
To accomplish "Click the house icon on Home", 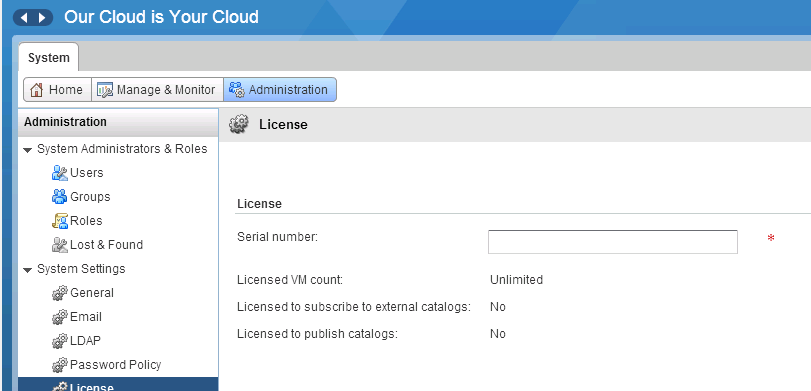I will click(36, 90).
